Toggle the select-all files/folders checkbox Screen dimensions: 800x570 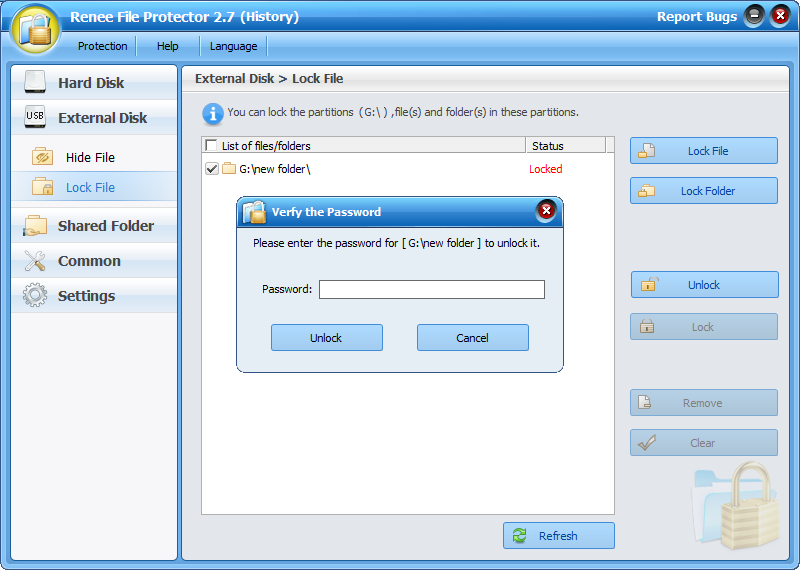coord(211,146)
